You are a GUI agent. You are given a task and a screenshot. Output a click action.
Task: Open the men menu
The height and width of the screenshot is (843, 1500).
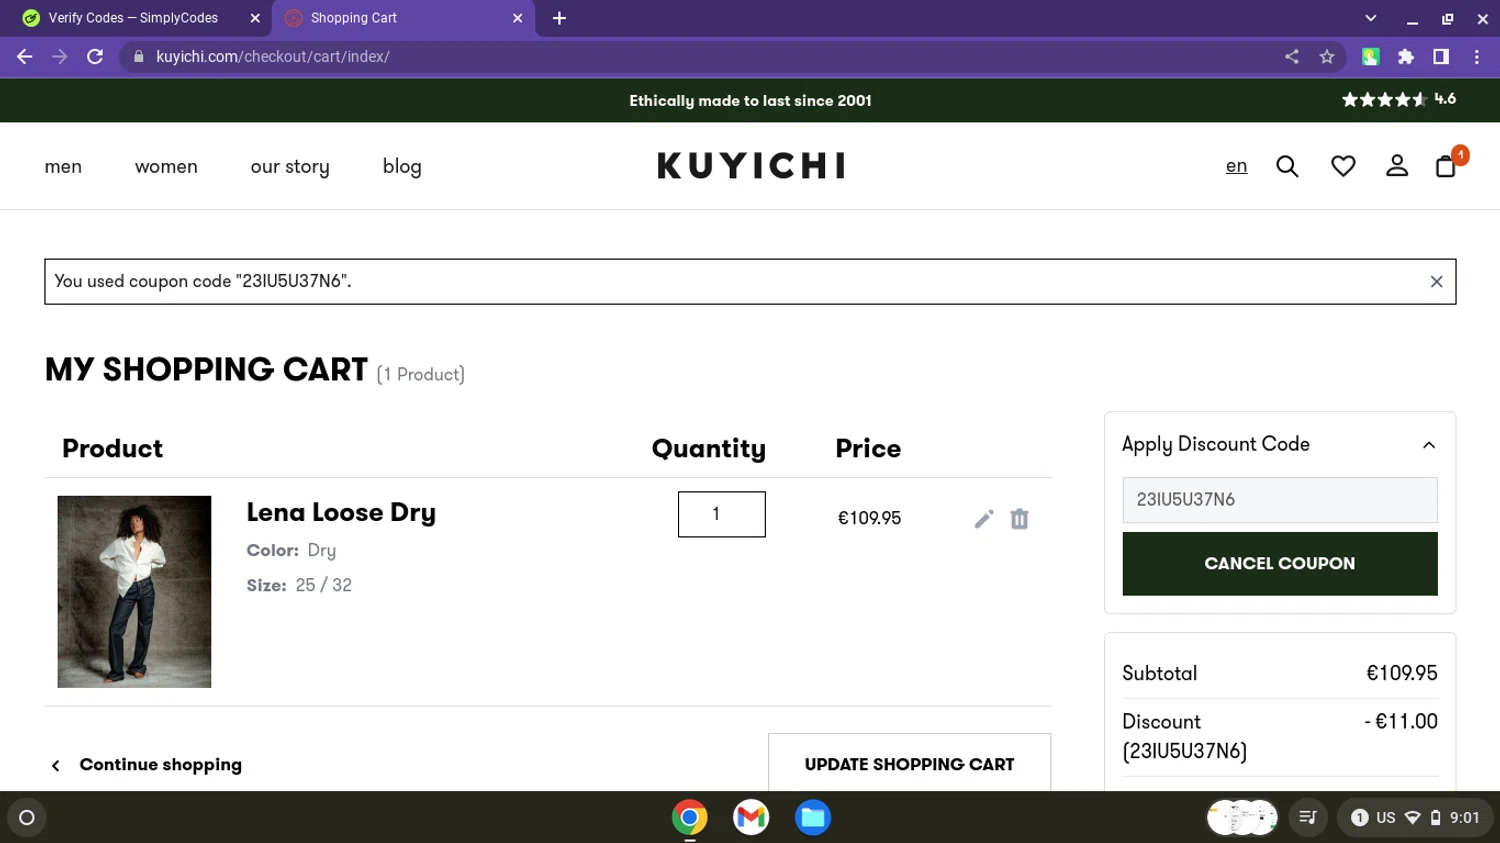63,167
